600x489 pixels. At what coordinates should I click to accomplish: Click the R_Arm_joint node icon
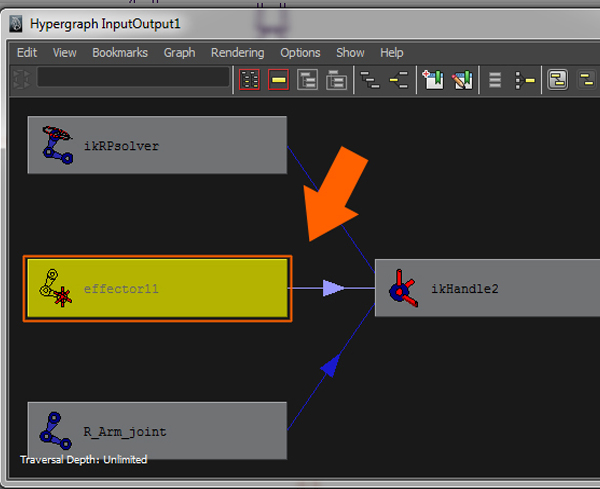tap(55, 431)
